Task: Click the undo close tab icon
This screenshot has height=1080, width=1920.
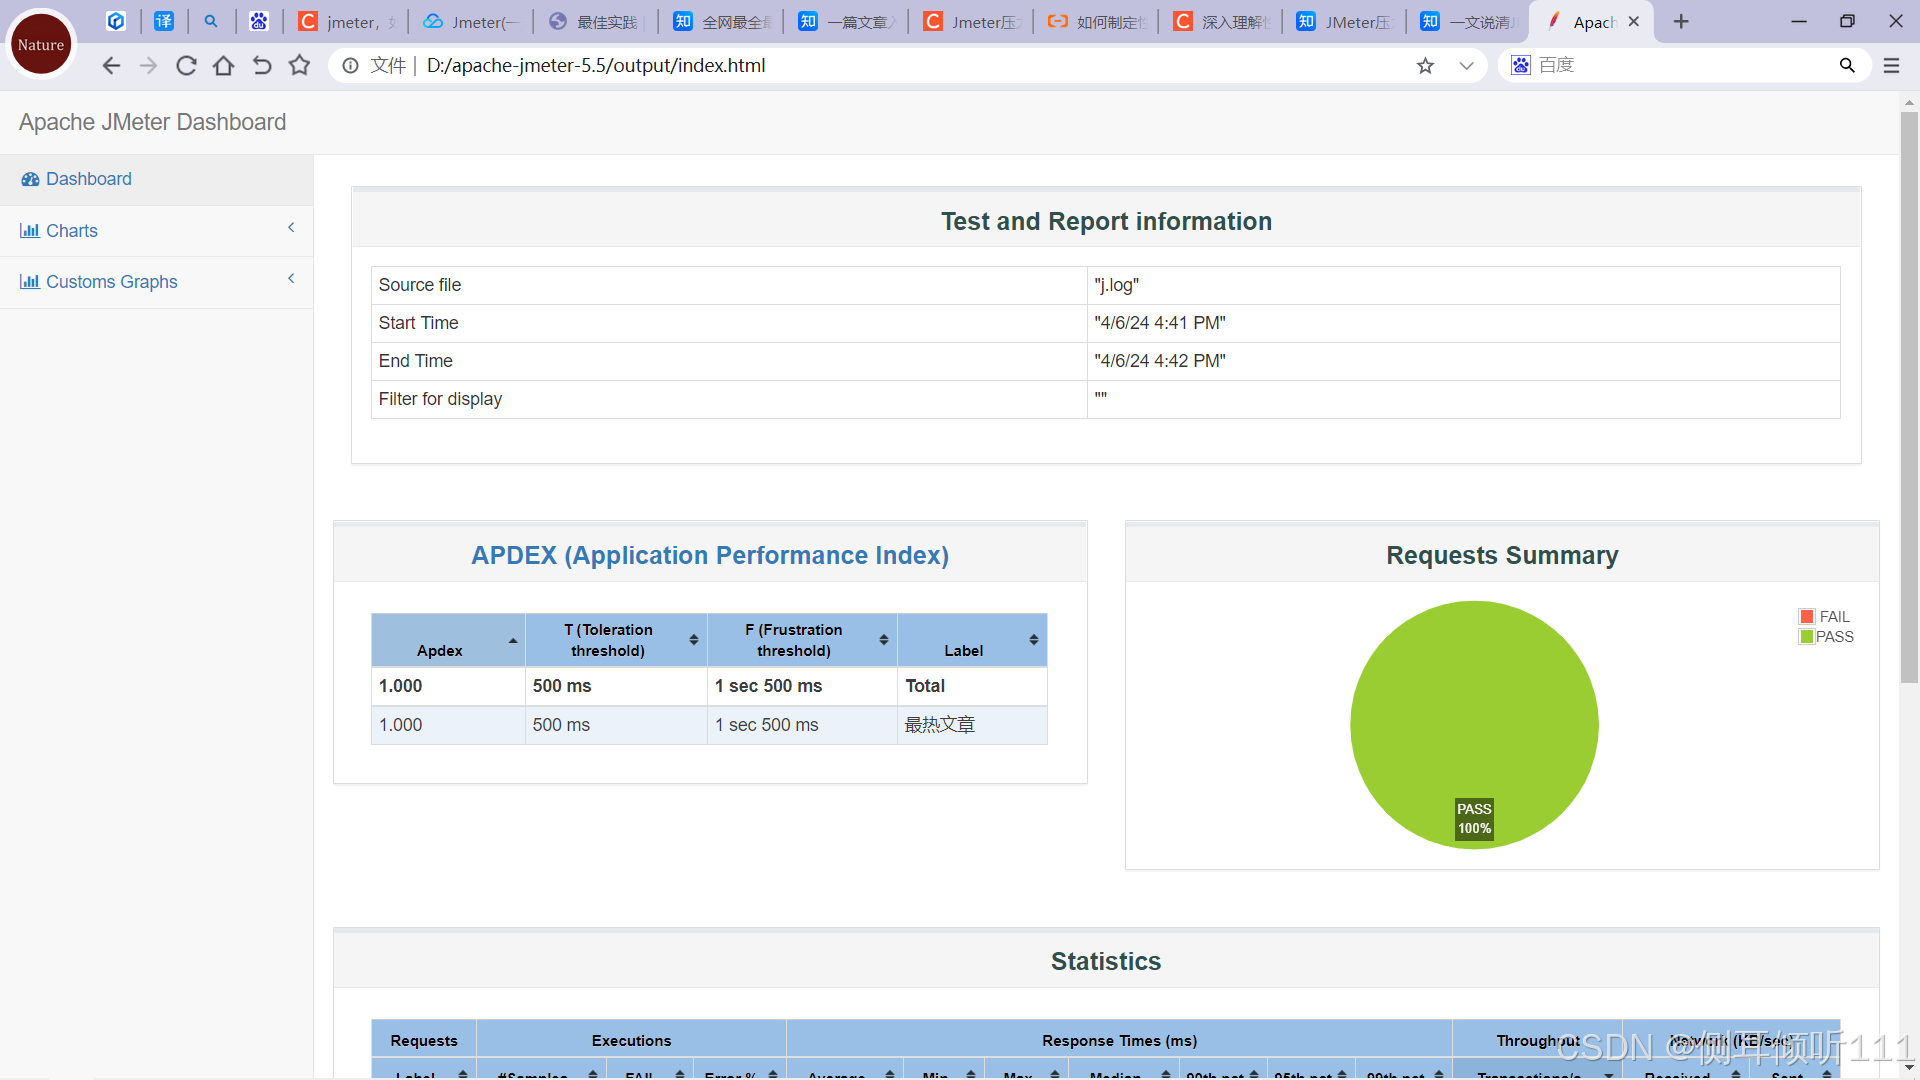Action: pyautogui.click(x=262, y=66)
